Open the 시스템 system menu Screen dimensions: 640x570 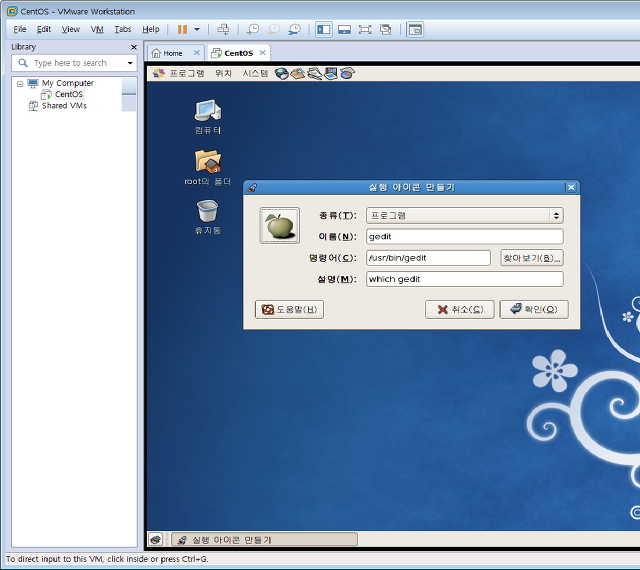(256, 73)
